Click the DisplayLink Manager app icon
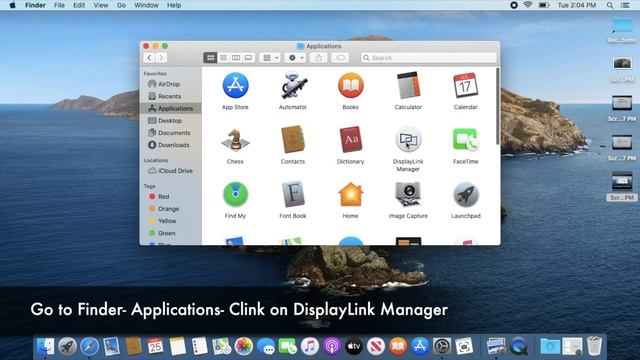The height and width of the screenshot is (360, 640). tap(408, 140)
